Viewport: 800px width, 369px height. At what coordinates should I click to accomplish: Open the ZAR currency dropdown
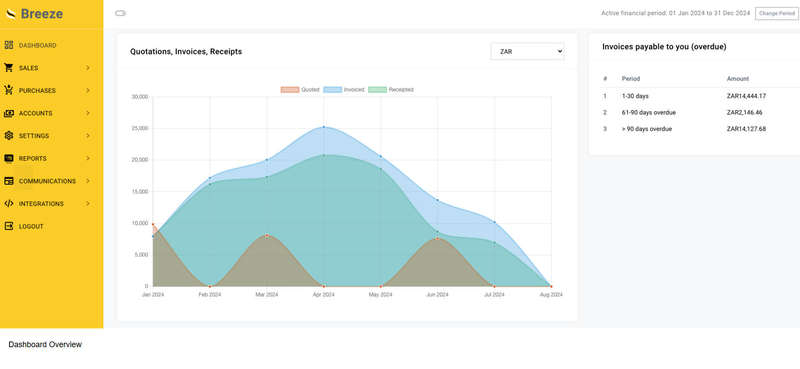click(528, 51)
